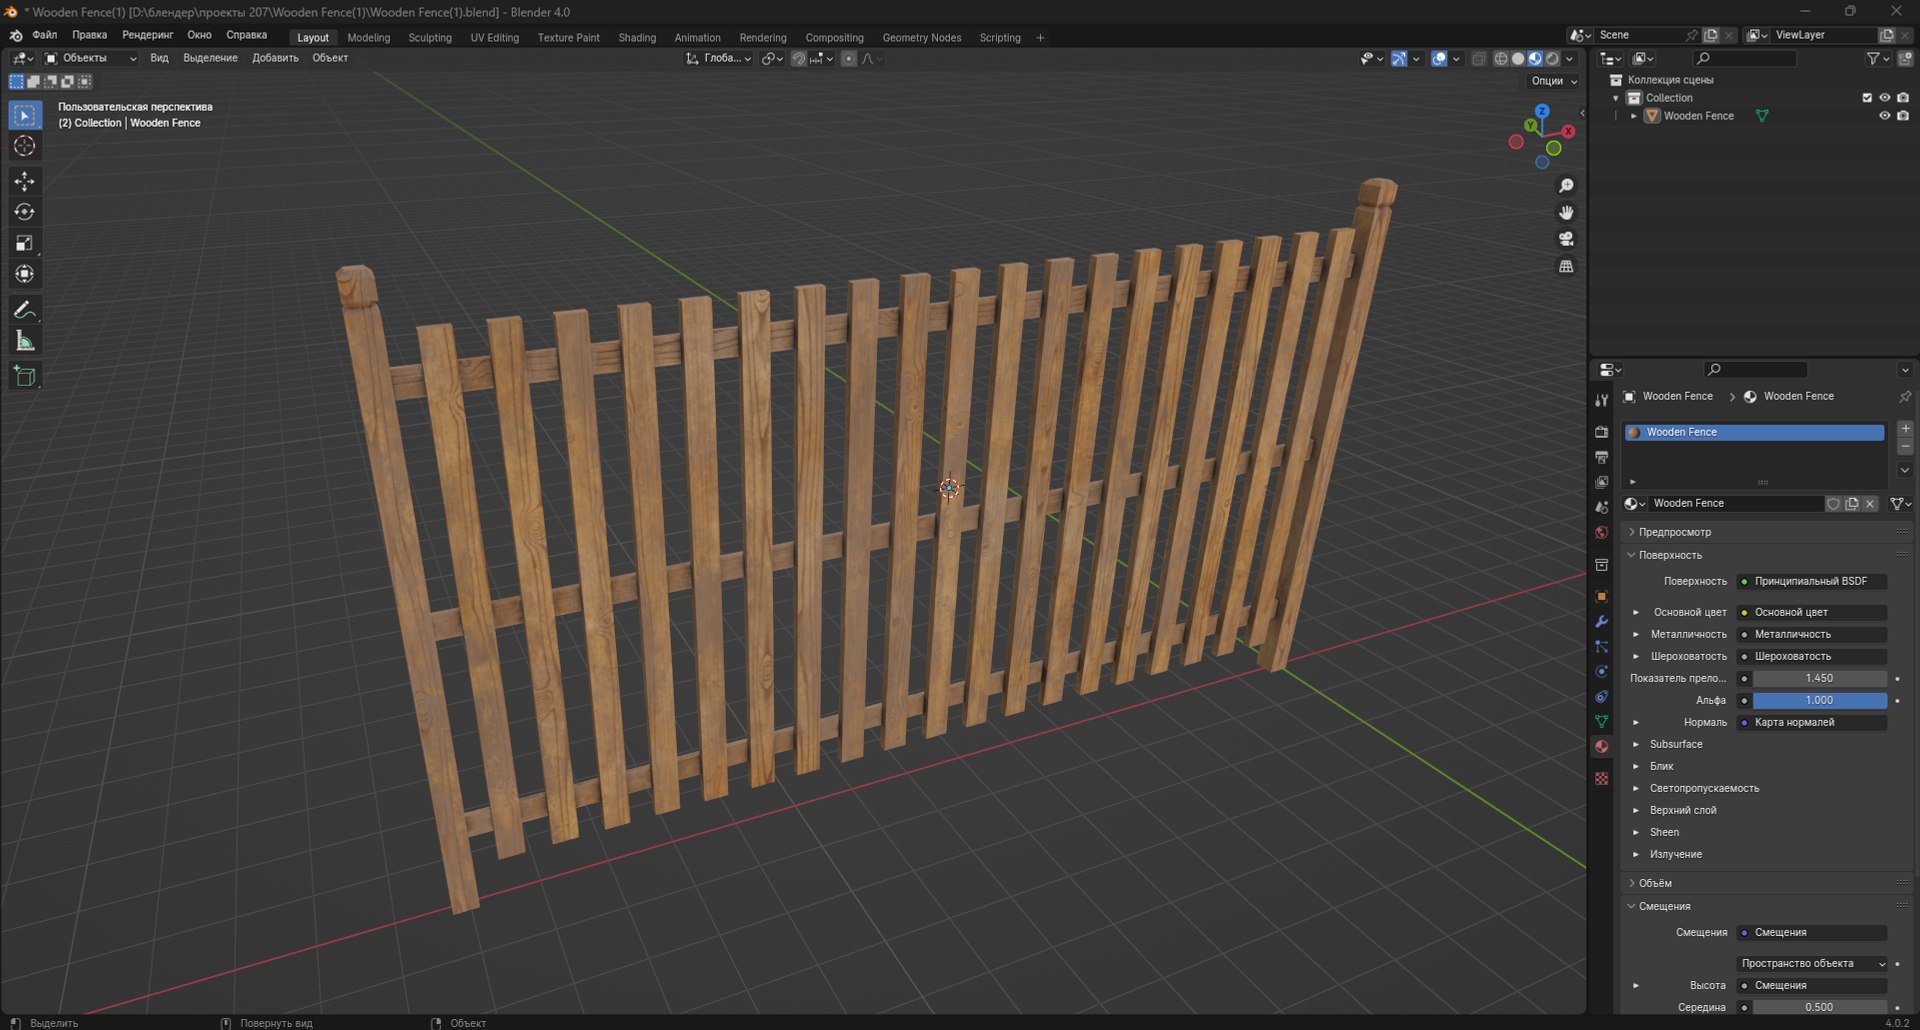Hide Wooden Fence object eye icon

tap(1884, 116)
